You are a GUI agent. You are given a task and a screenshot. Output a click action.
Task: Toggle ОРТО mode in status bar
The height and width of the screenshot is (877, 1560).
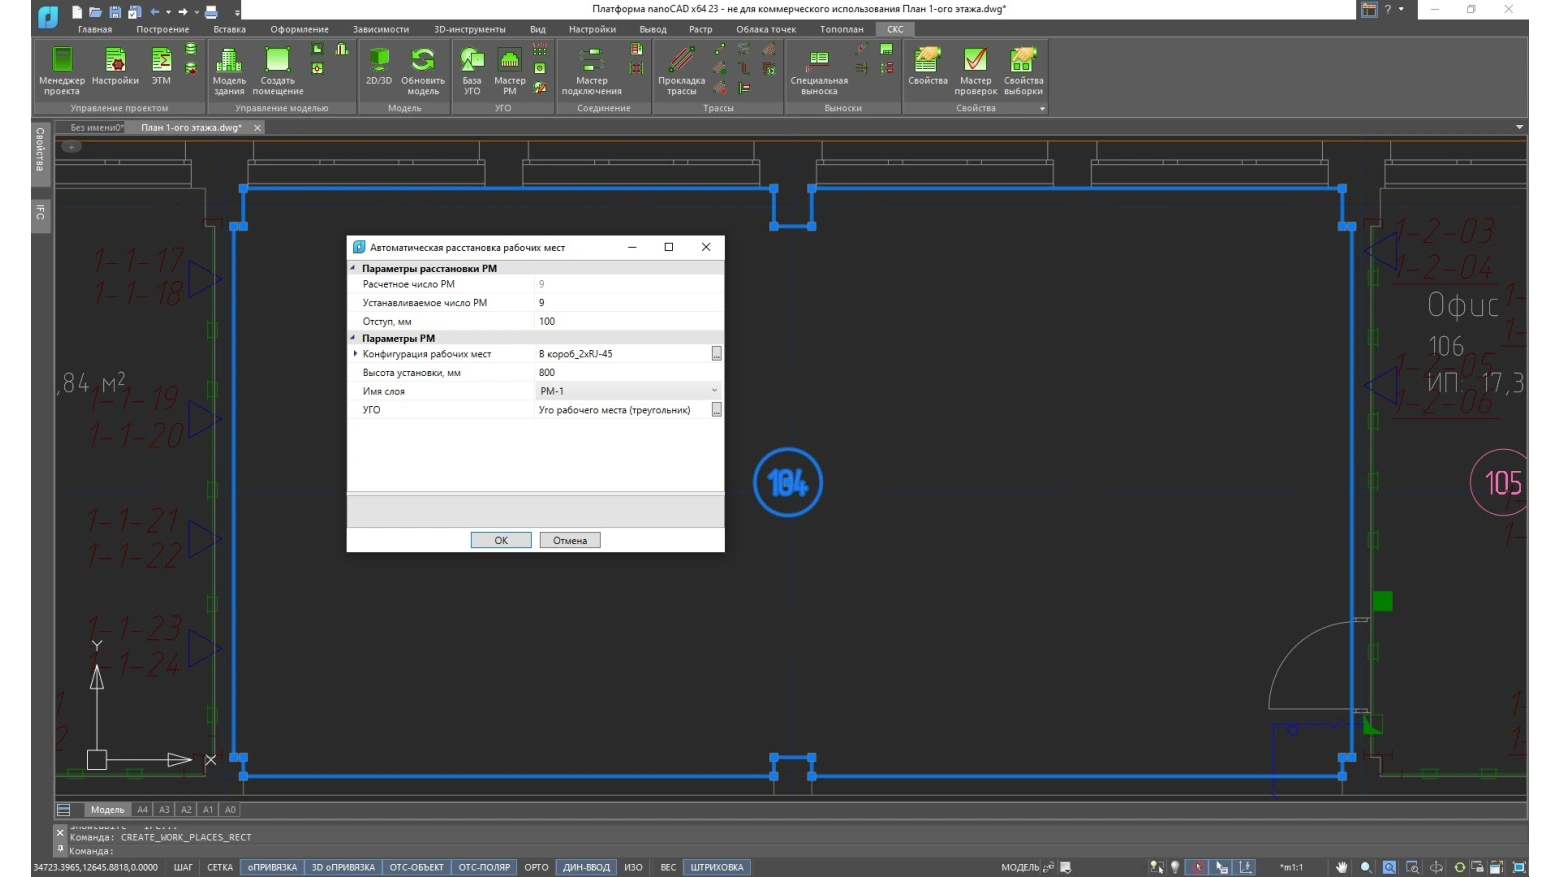(x=536, y=867)
